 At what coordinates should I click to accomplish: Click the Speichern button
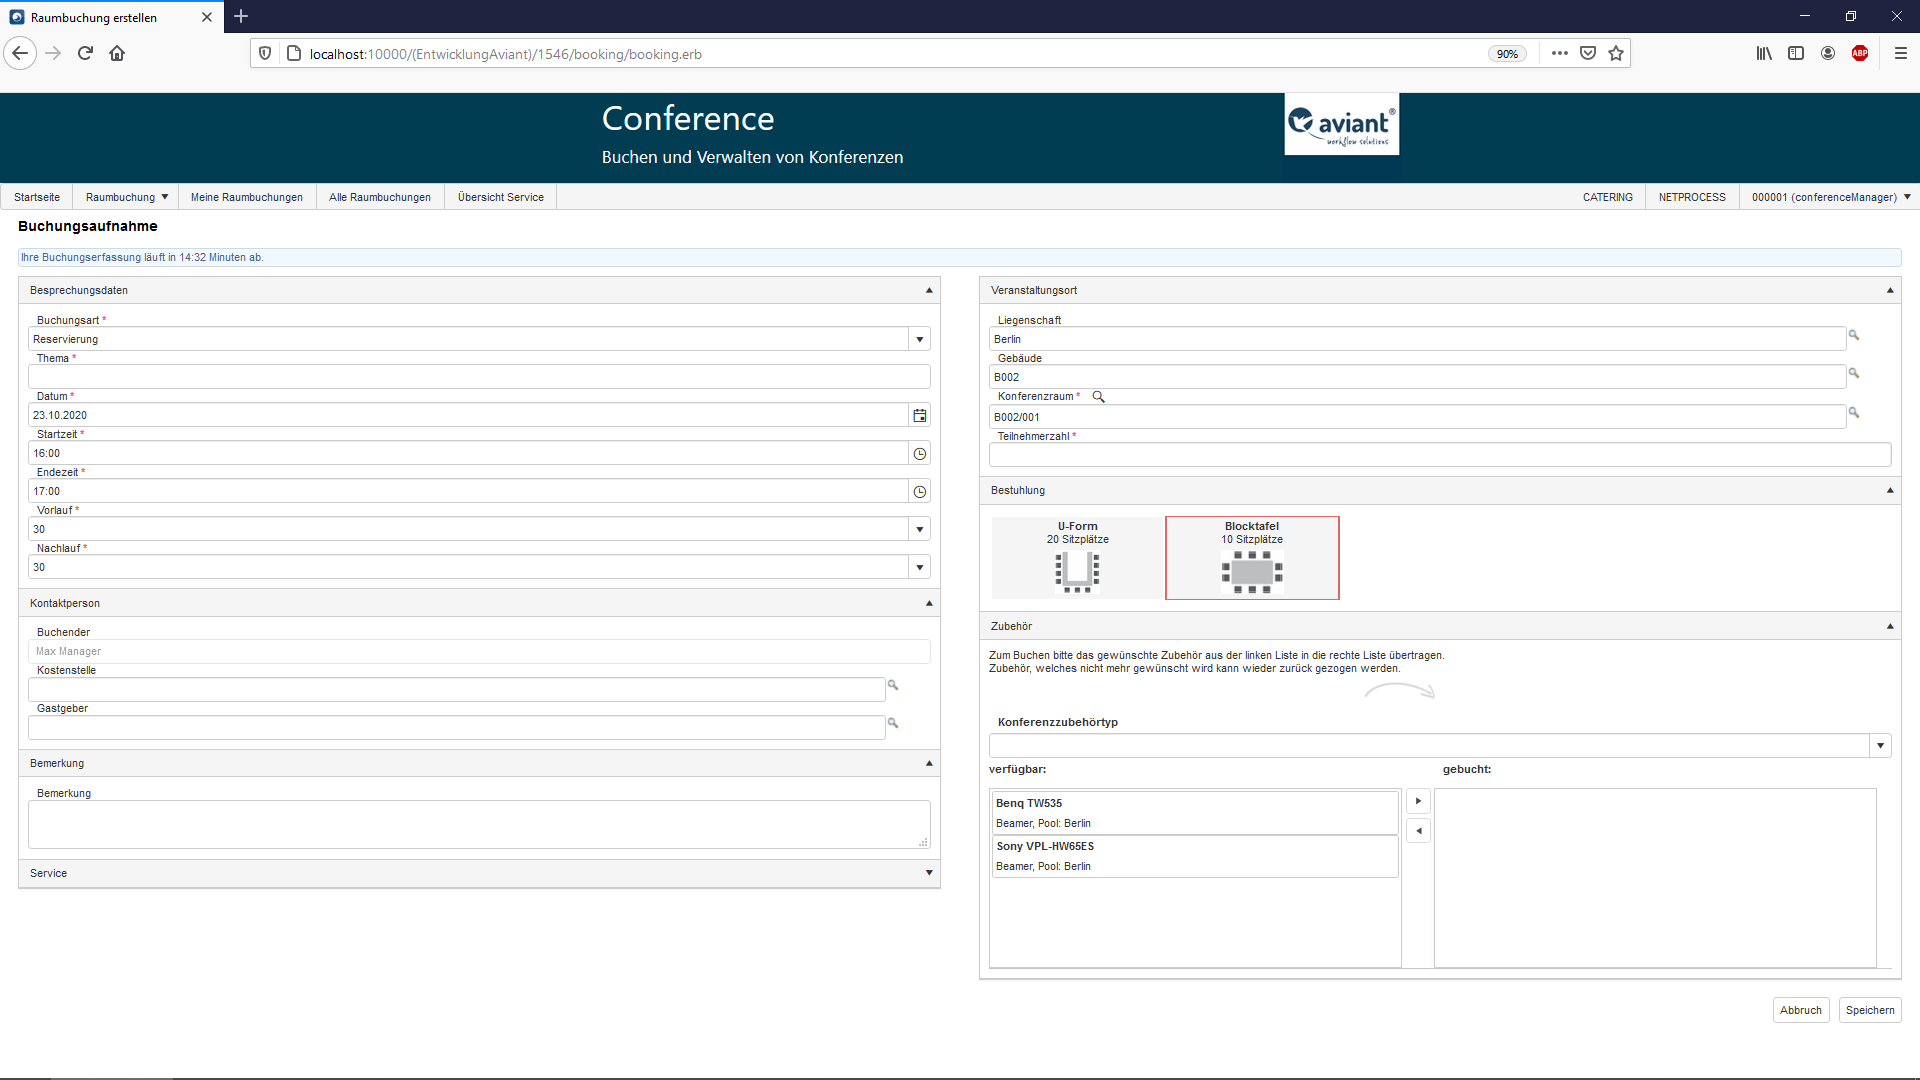pos(1869,1010)
